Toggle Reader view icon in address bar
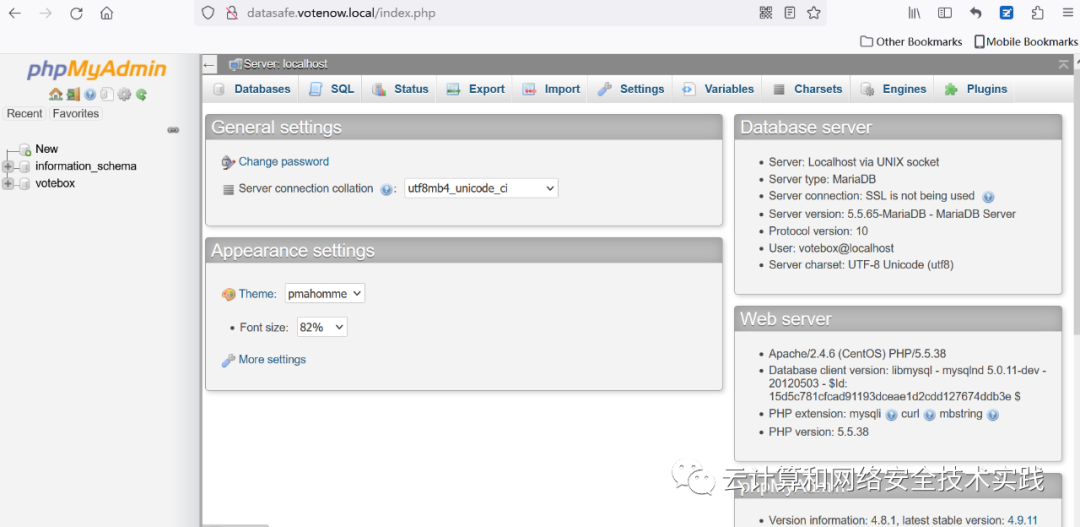 pyautogui.click(x=789, y=12)
